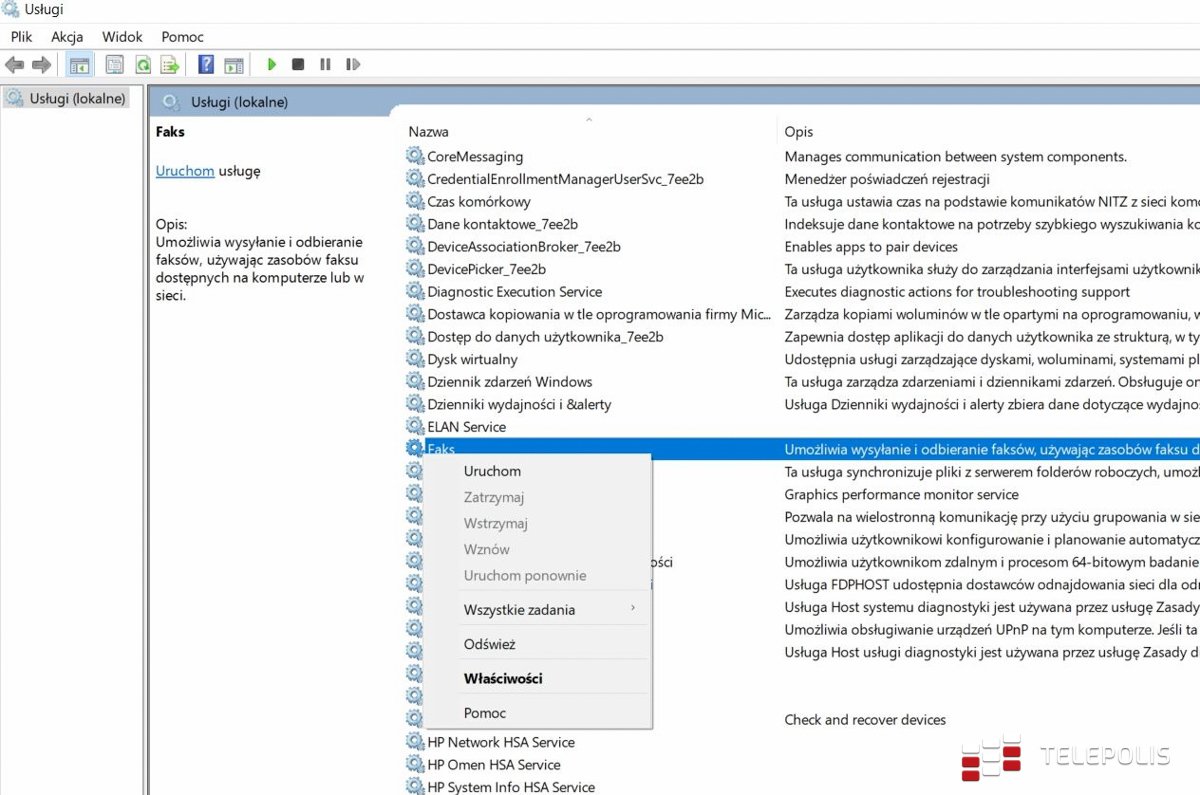1200x795 pixels.
Task: Click the Uruchom usługę link
Action: click(x=185, y=171)
